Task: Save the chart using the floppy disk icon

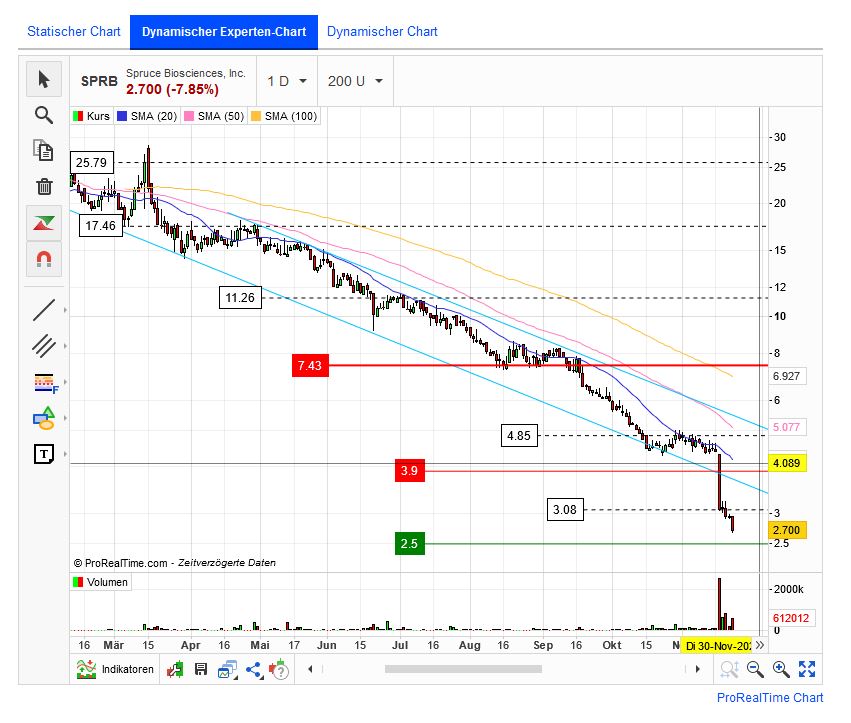Action: point(200,669)
